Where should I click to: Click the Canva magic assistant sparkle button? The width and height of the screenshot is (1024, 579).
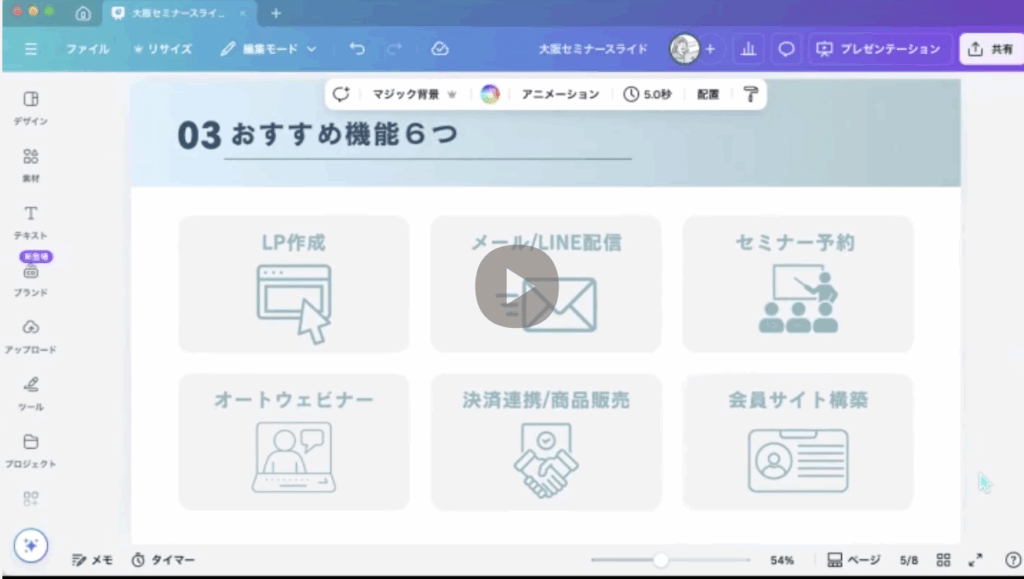coord(31,546)
